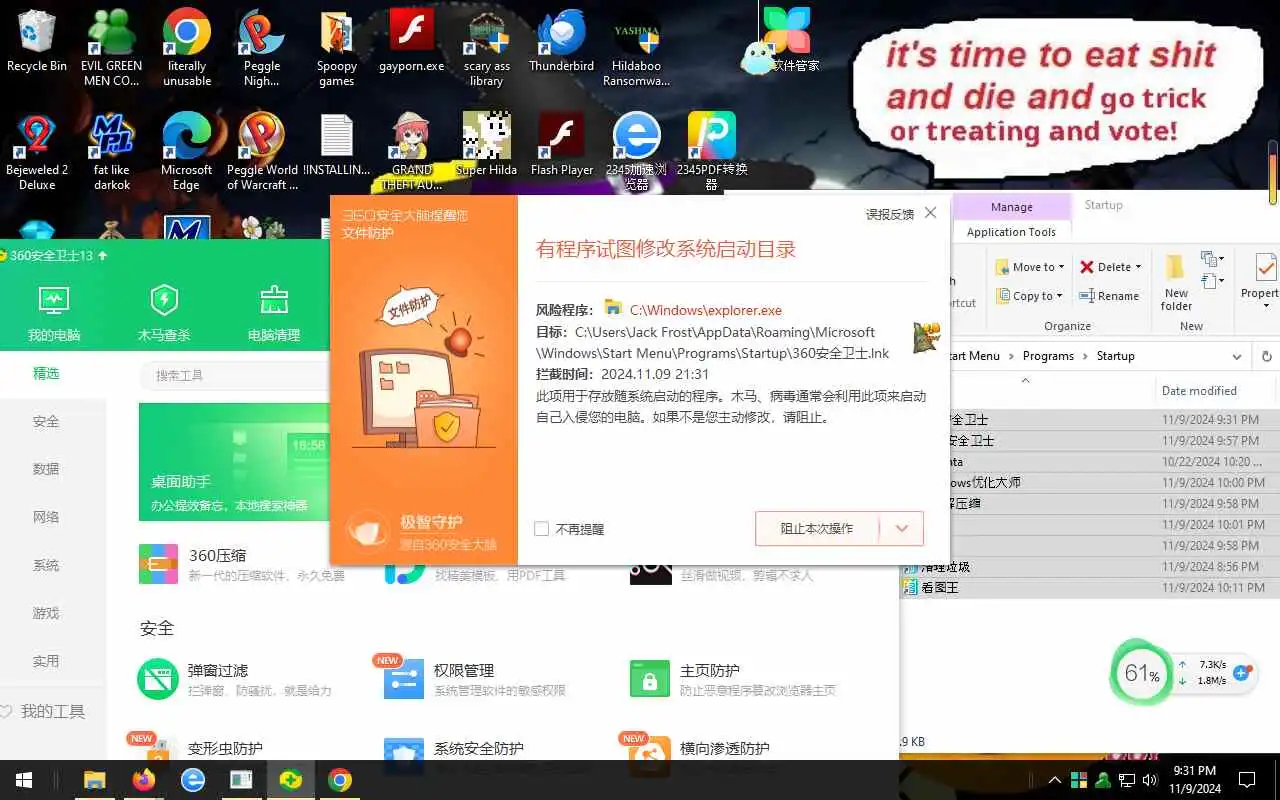Screen dimensions: 1280x800
Task: Open the Peggle Nights desktop shortcut
Action: coord(262,47)
